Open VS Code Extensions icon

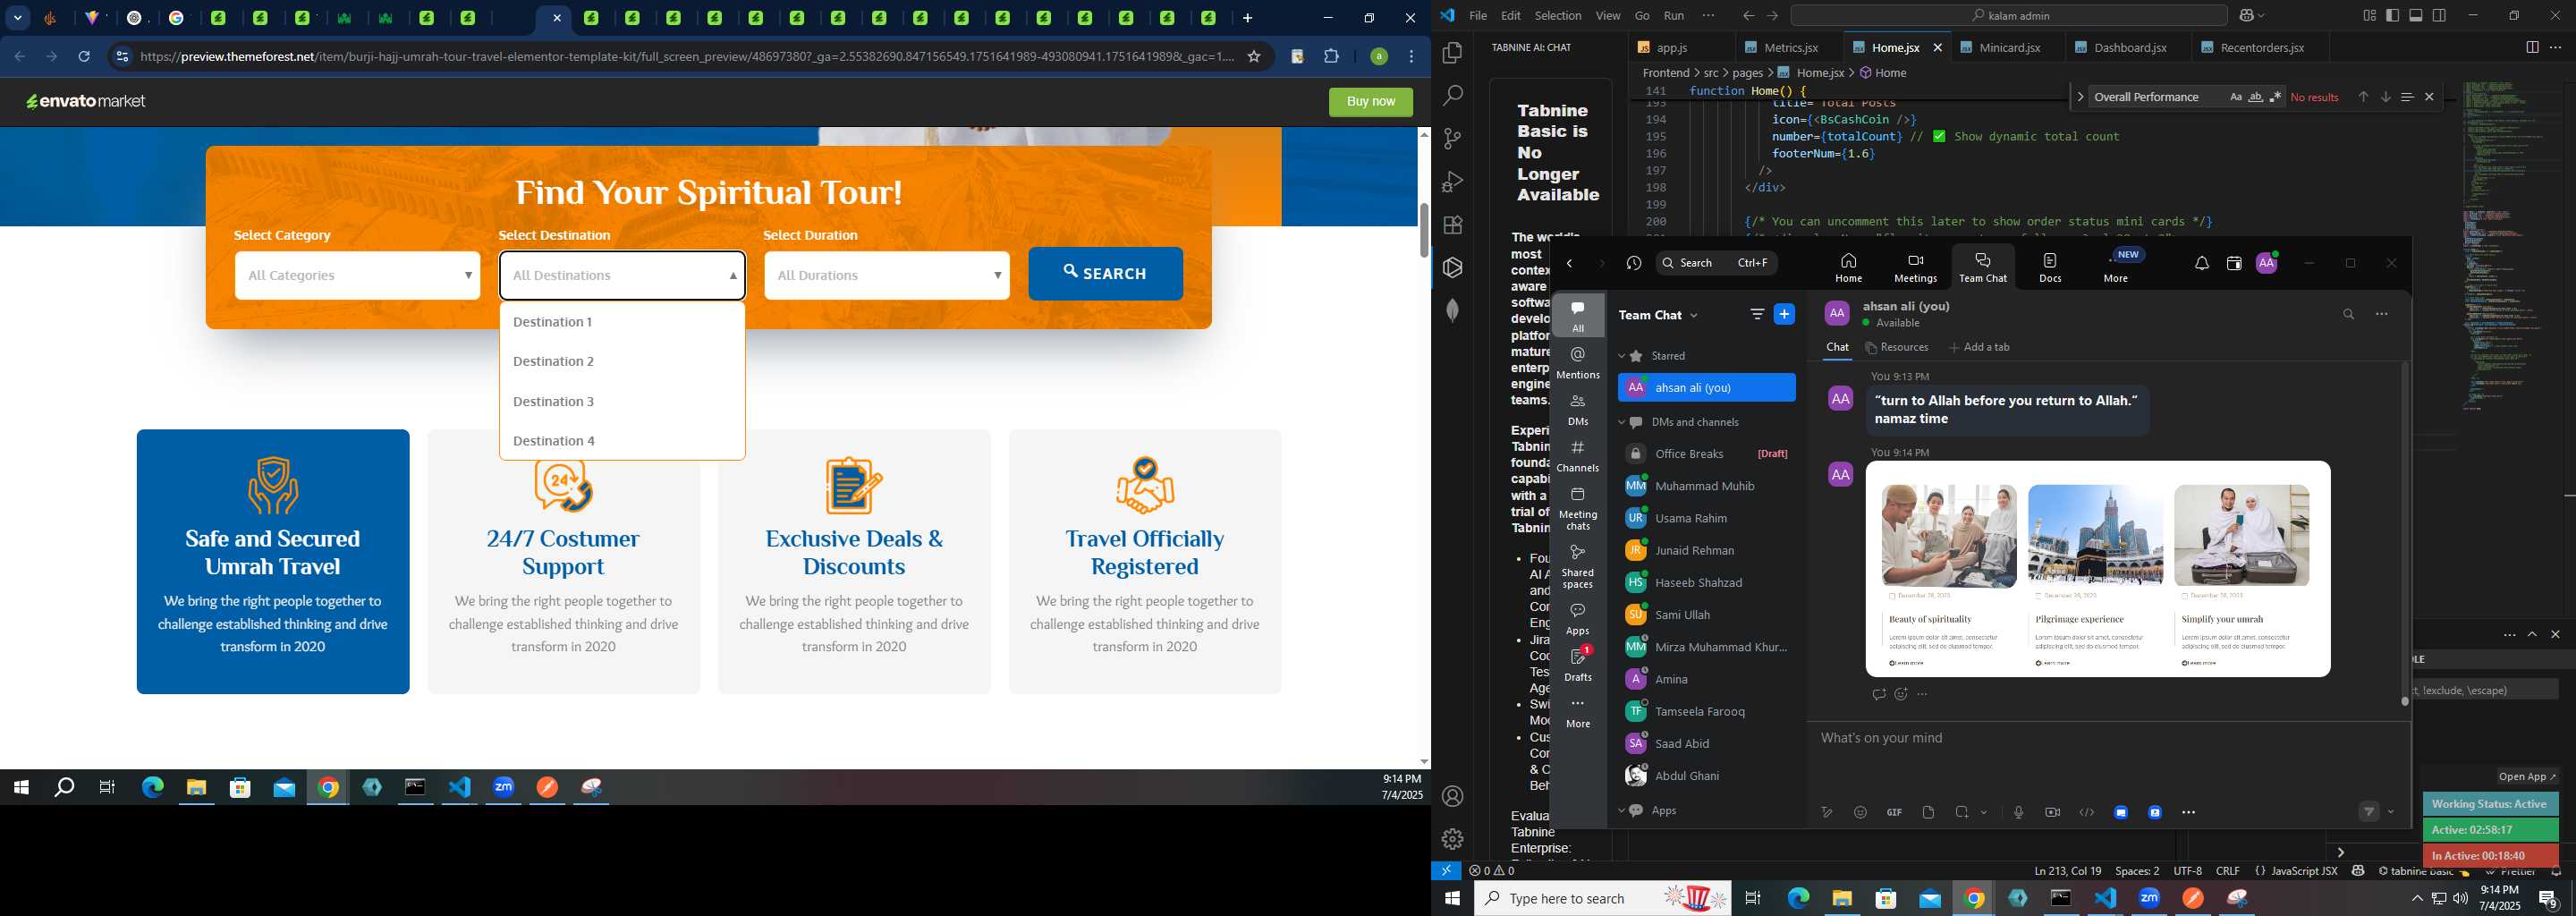click(x=1452, y=225)
